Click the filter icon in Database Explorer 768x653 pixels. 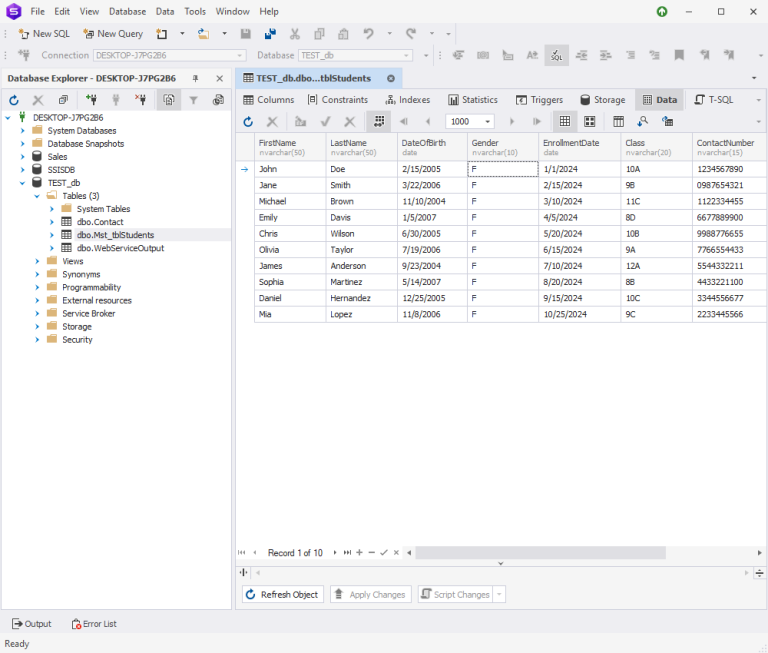tap(193, 100)
